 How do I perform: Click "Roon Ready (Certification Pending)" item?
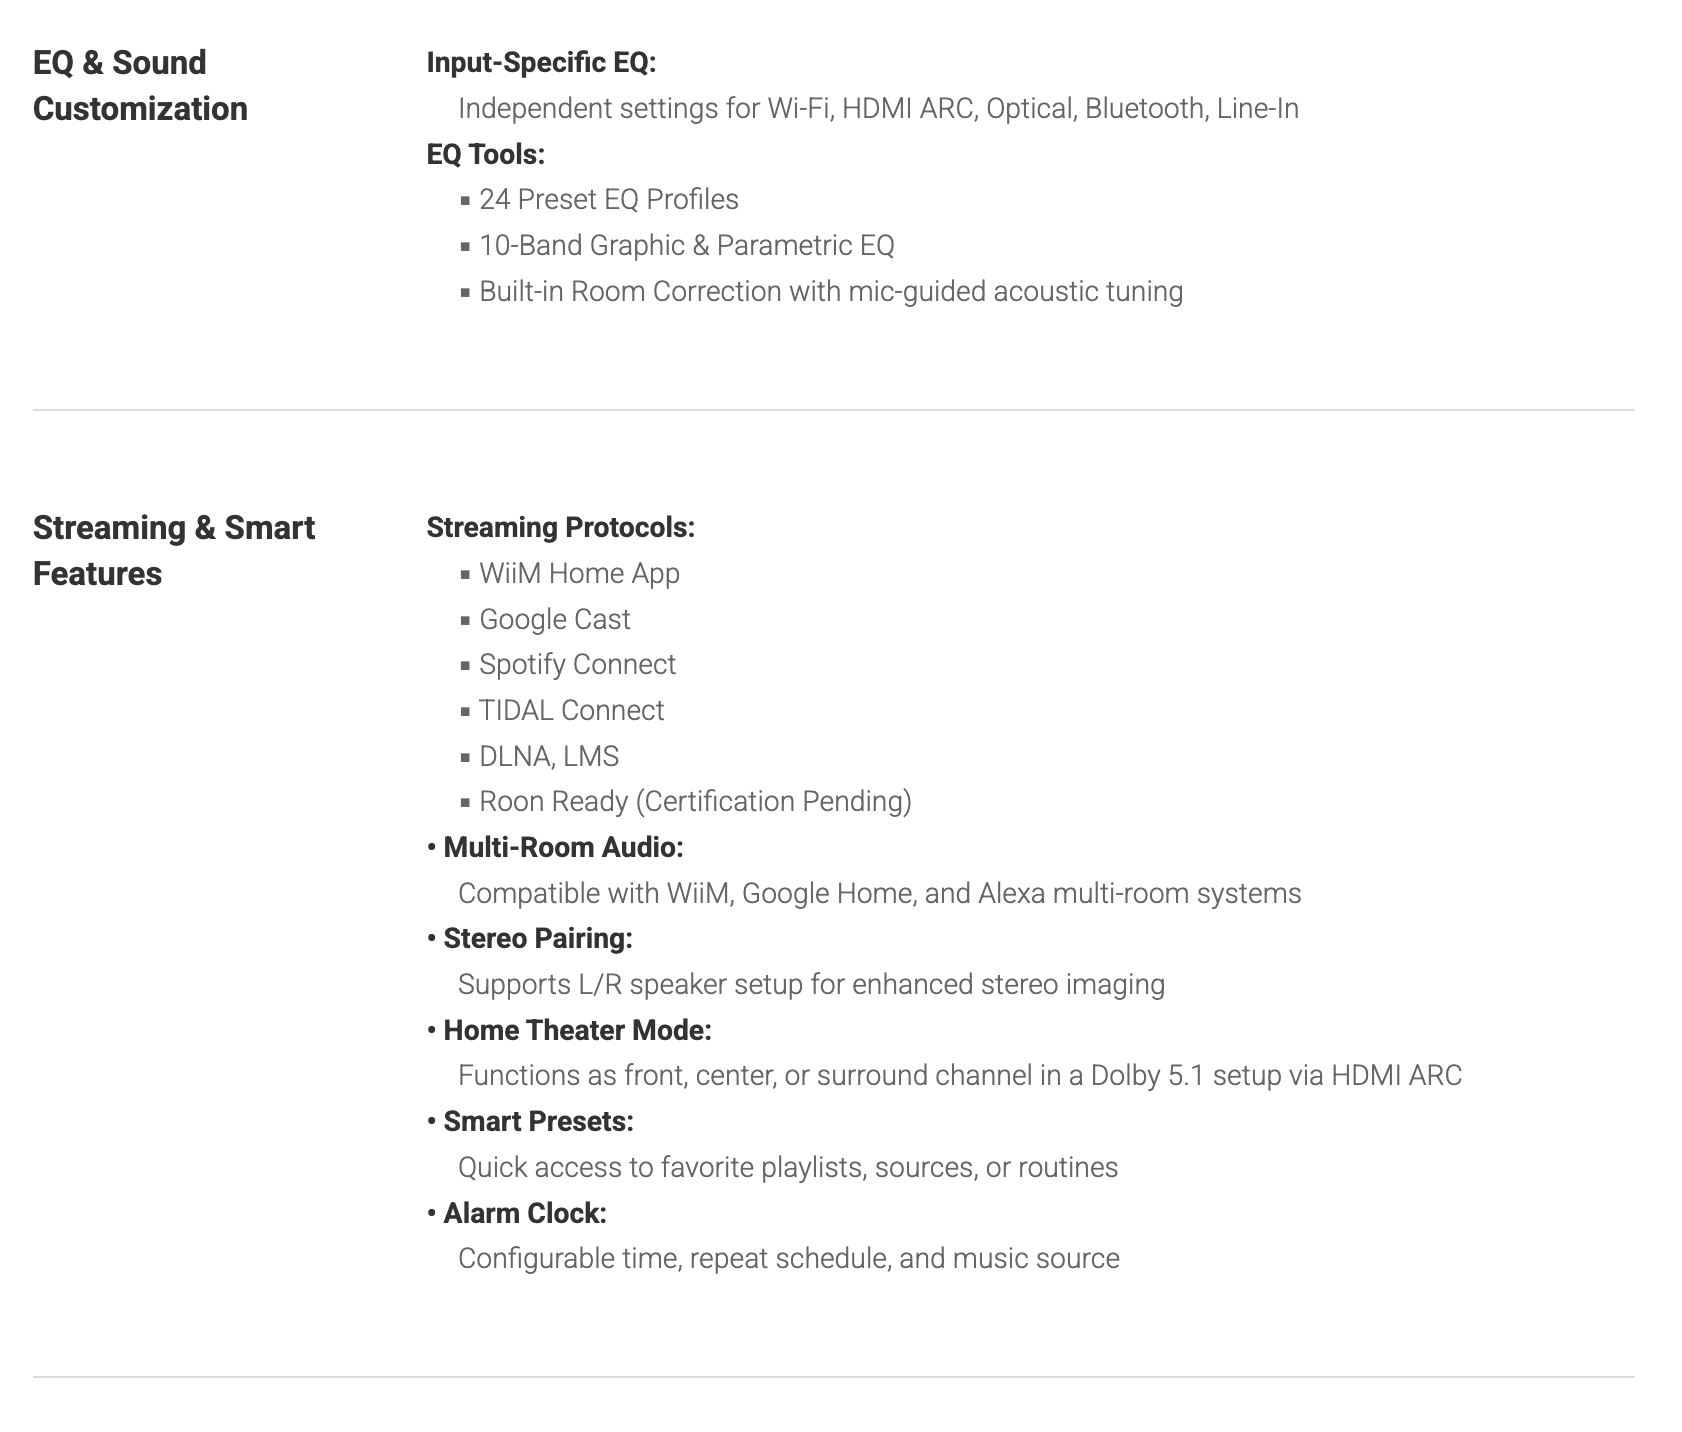[x=695, y=801]
